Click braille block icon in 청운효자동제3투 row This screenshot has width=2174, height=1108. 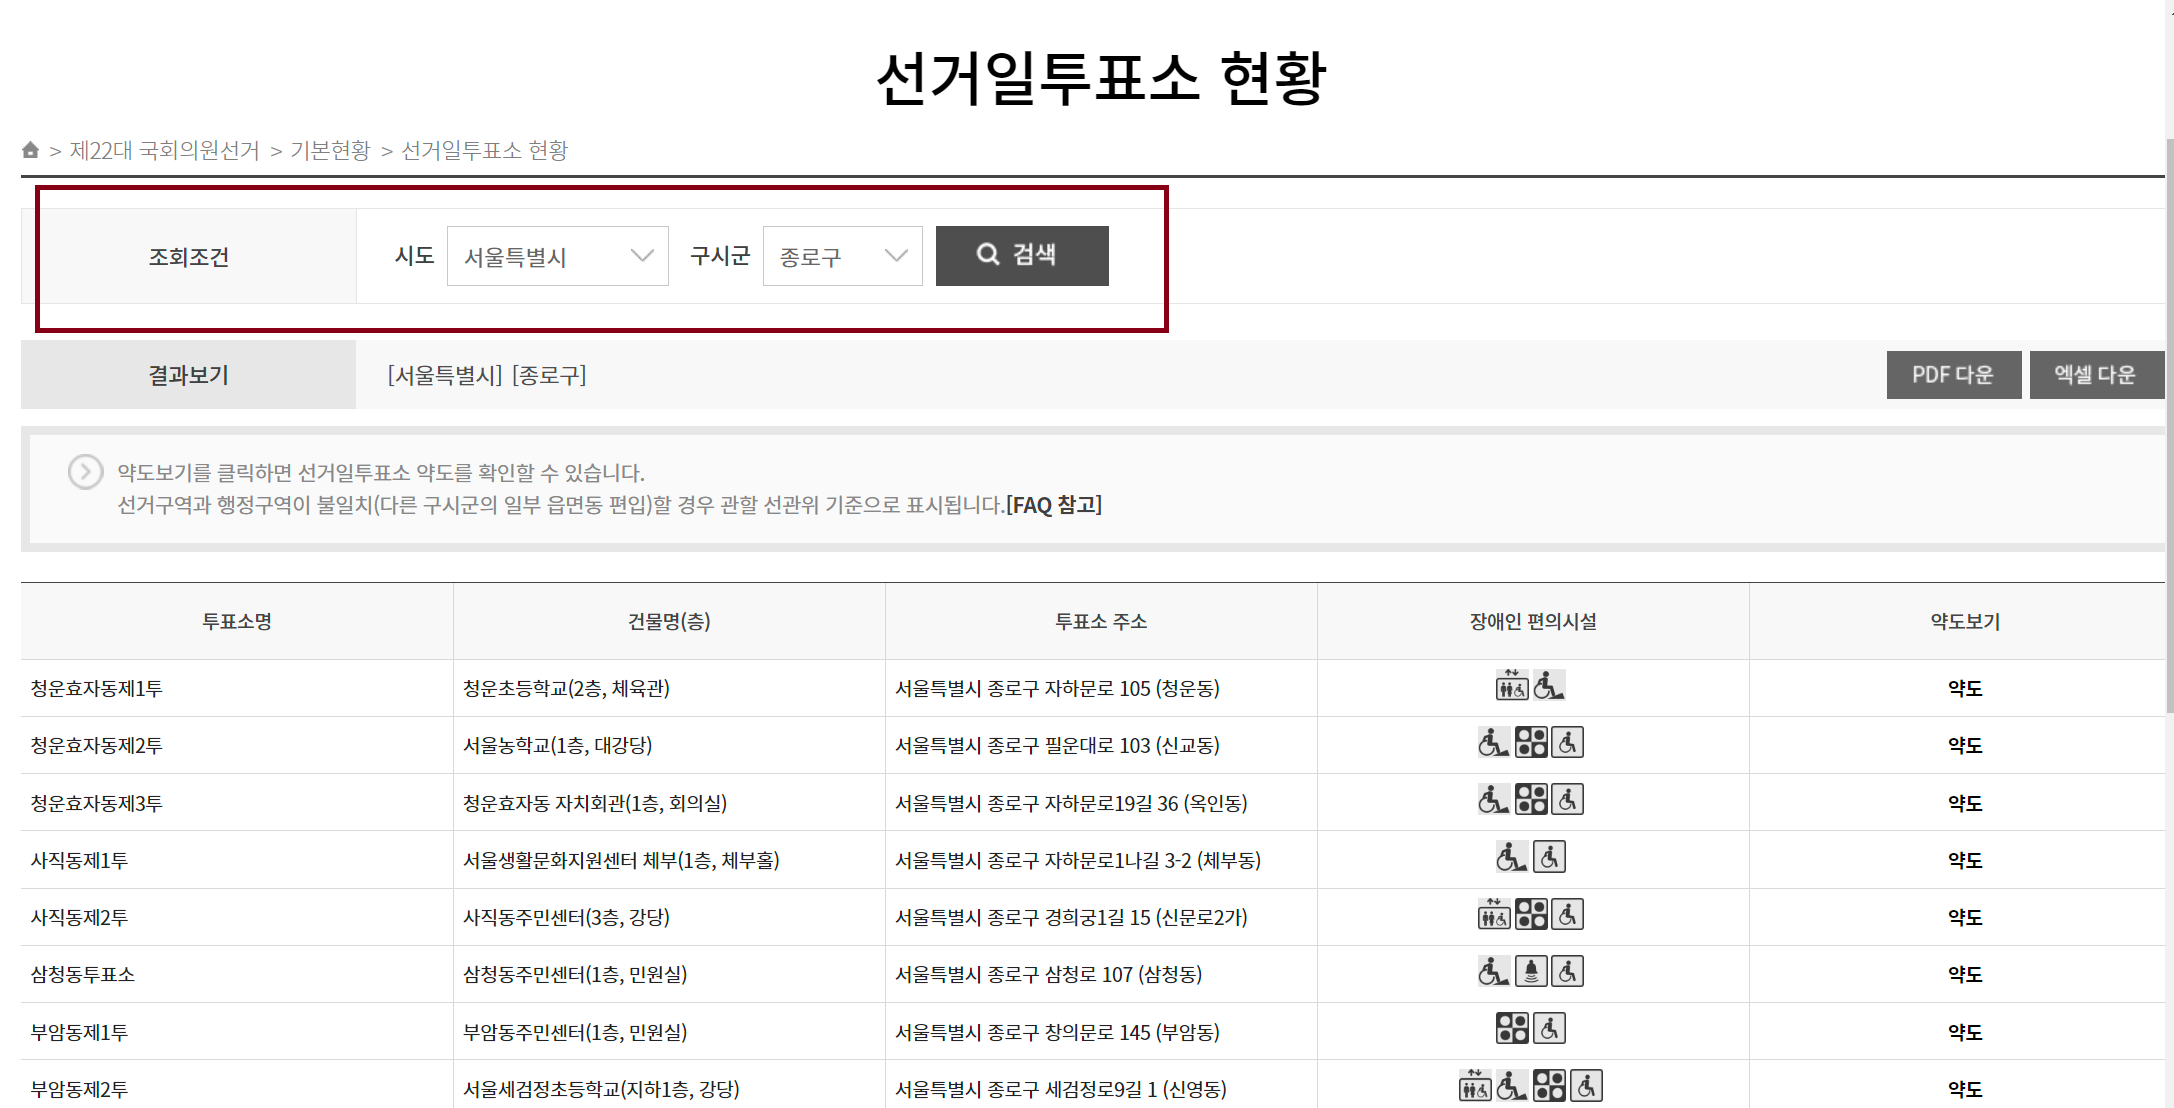1531,799
